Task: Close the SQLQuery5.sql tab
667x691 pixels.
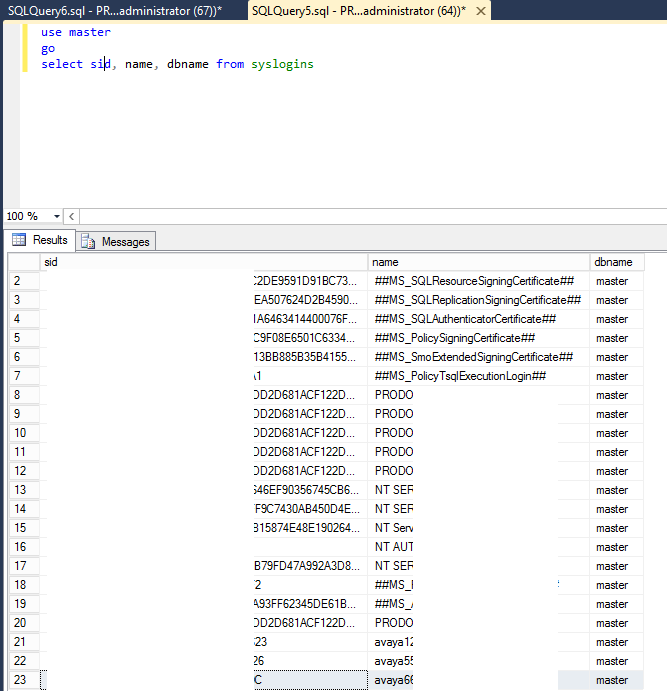Action: 481,11
